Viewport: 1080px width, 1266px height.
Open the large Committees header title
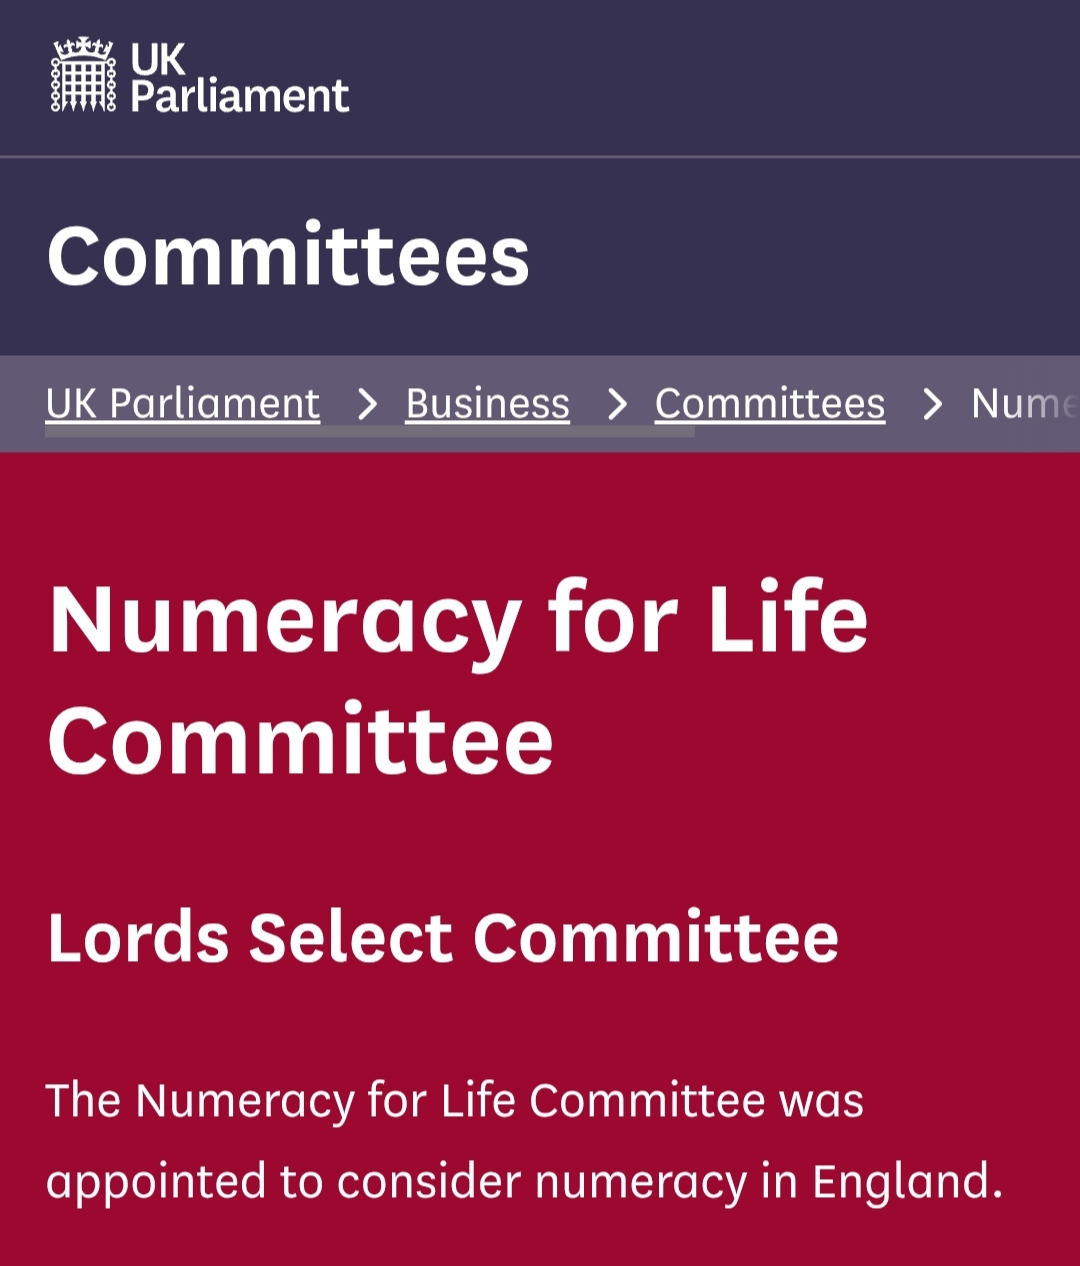[x=288, y=256]
